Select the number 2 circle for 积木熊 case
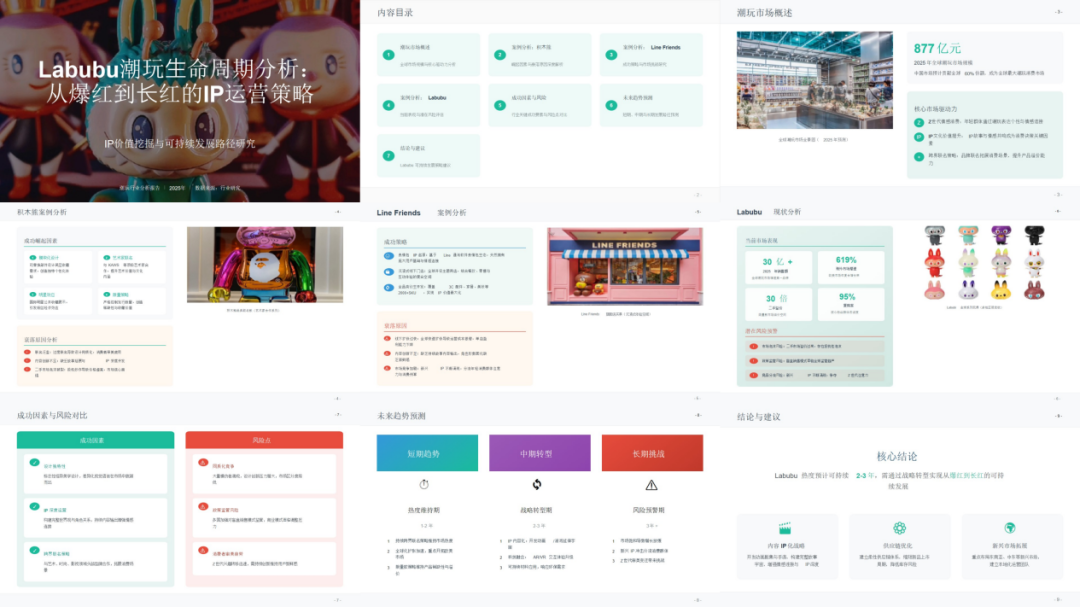This screenshot has width=1080, height=607. tap(500, 54)
